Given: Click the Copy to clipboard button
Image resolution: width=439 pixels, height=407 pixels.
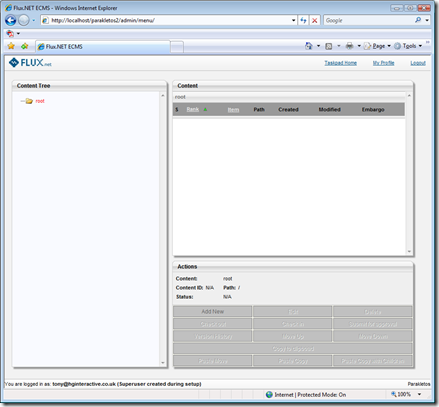Looking at the screenshot, I should pos(293,349).
